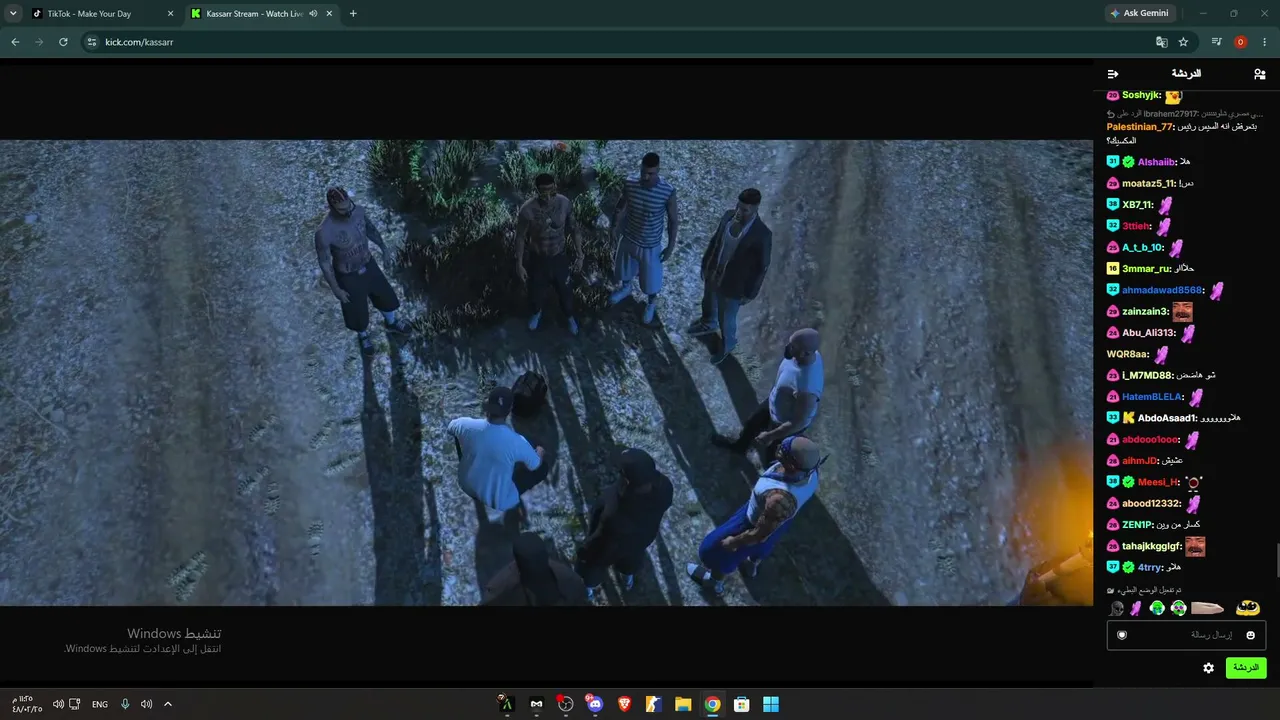Go back to the previous page

(15, 42)
